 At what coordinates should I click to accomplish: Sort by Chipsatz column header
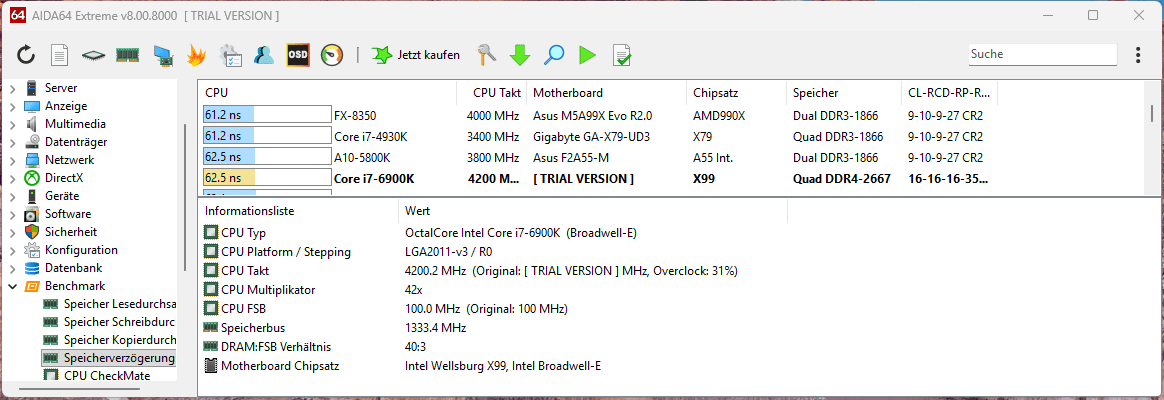pyautogui.click(x=736, y=93)
